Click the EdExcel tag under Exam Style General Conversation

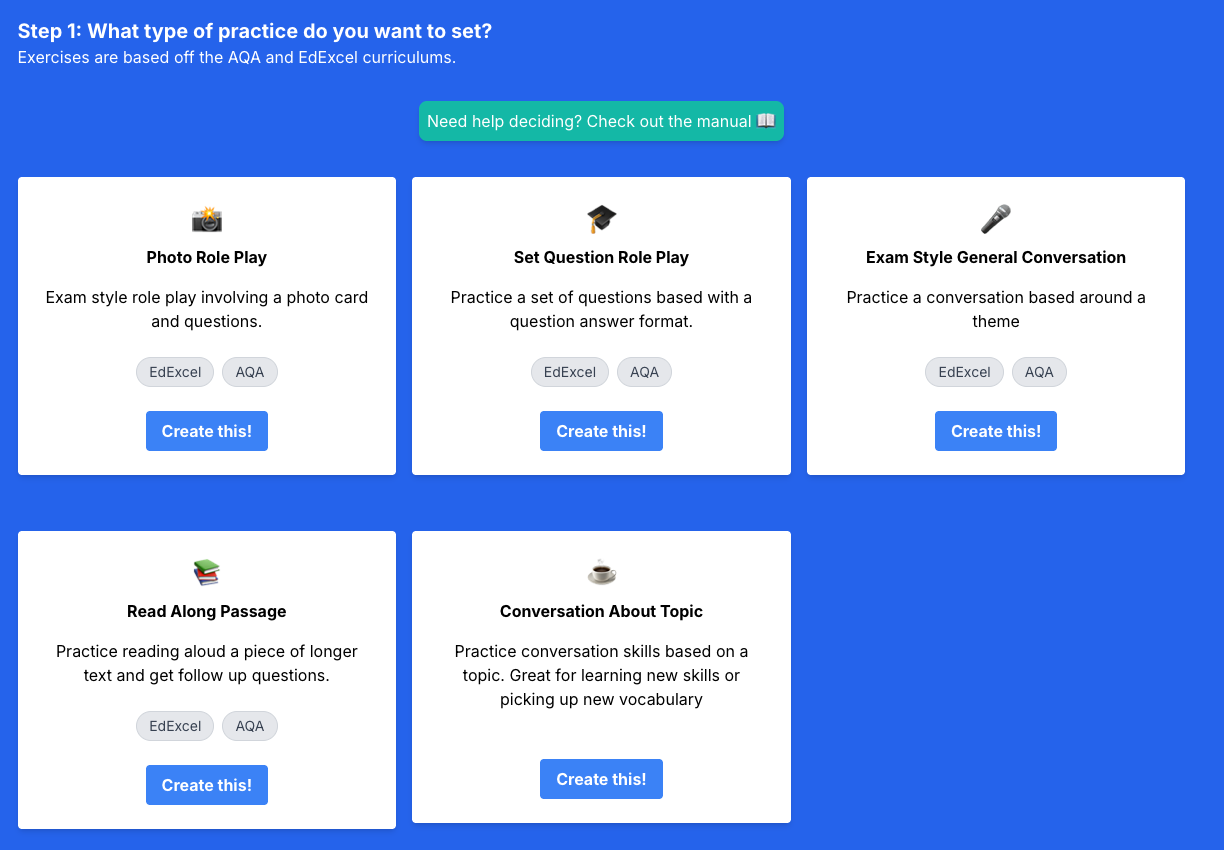click(x=964, y=372)
